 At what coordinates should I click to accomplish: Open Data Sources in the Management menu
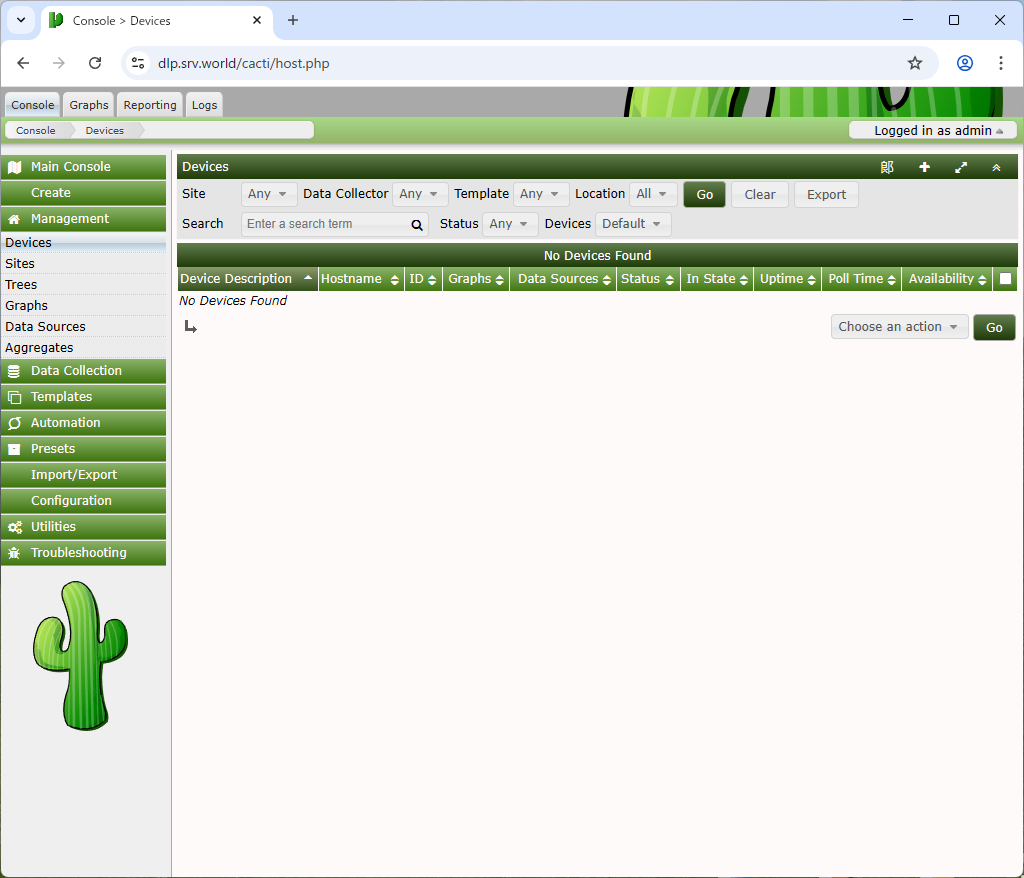tap(45, 327)
